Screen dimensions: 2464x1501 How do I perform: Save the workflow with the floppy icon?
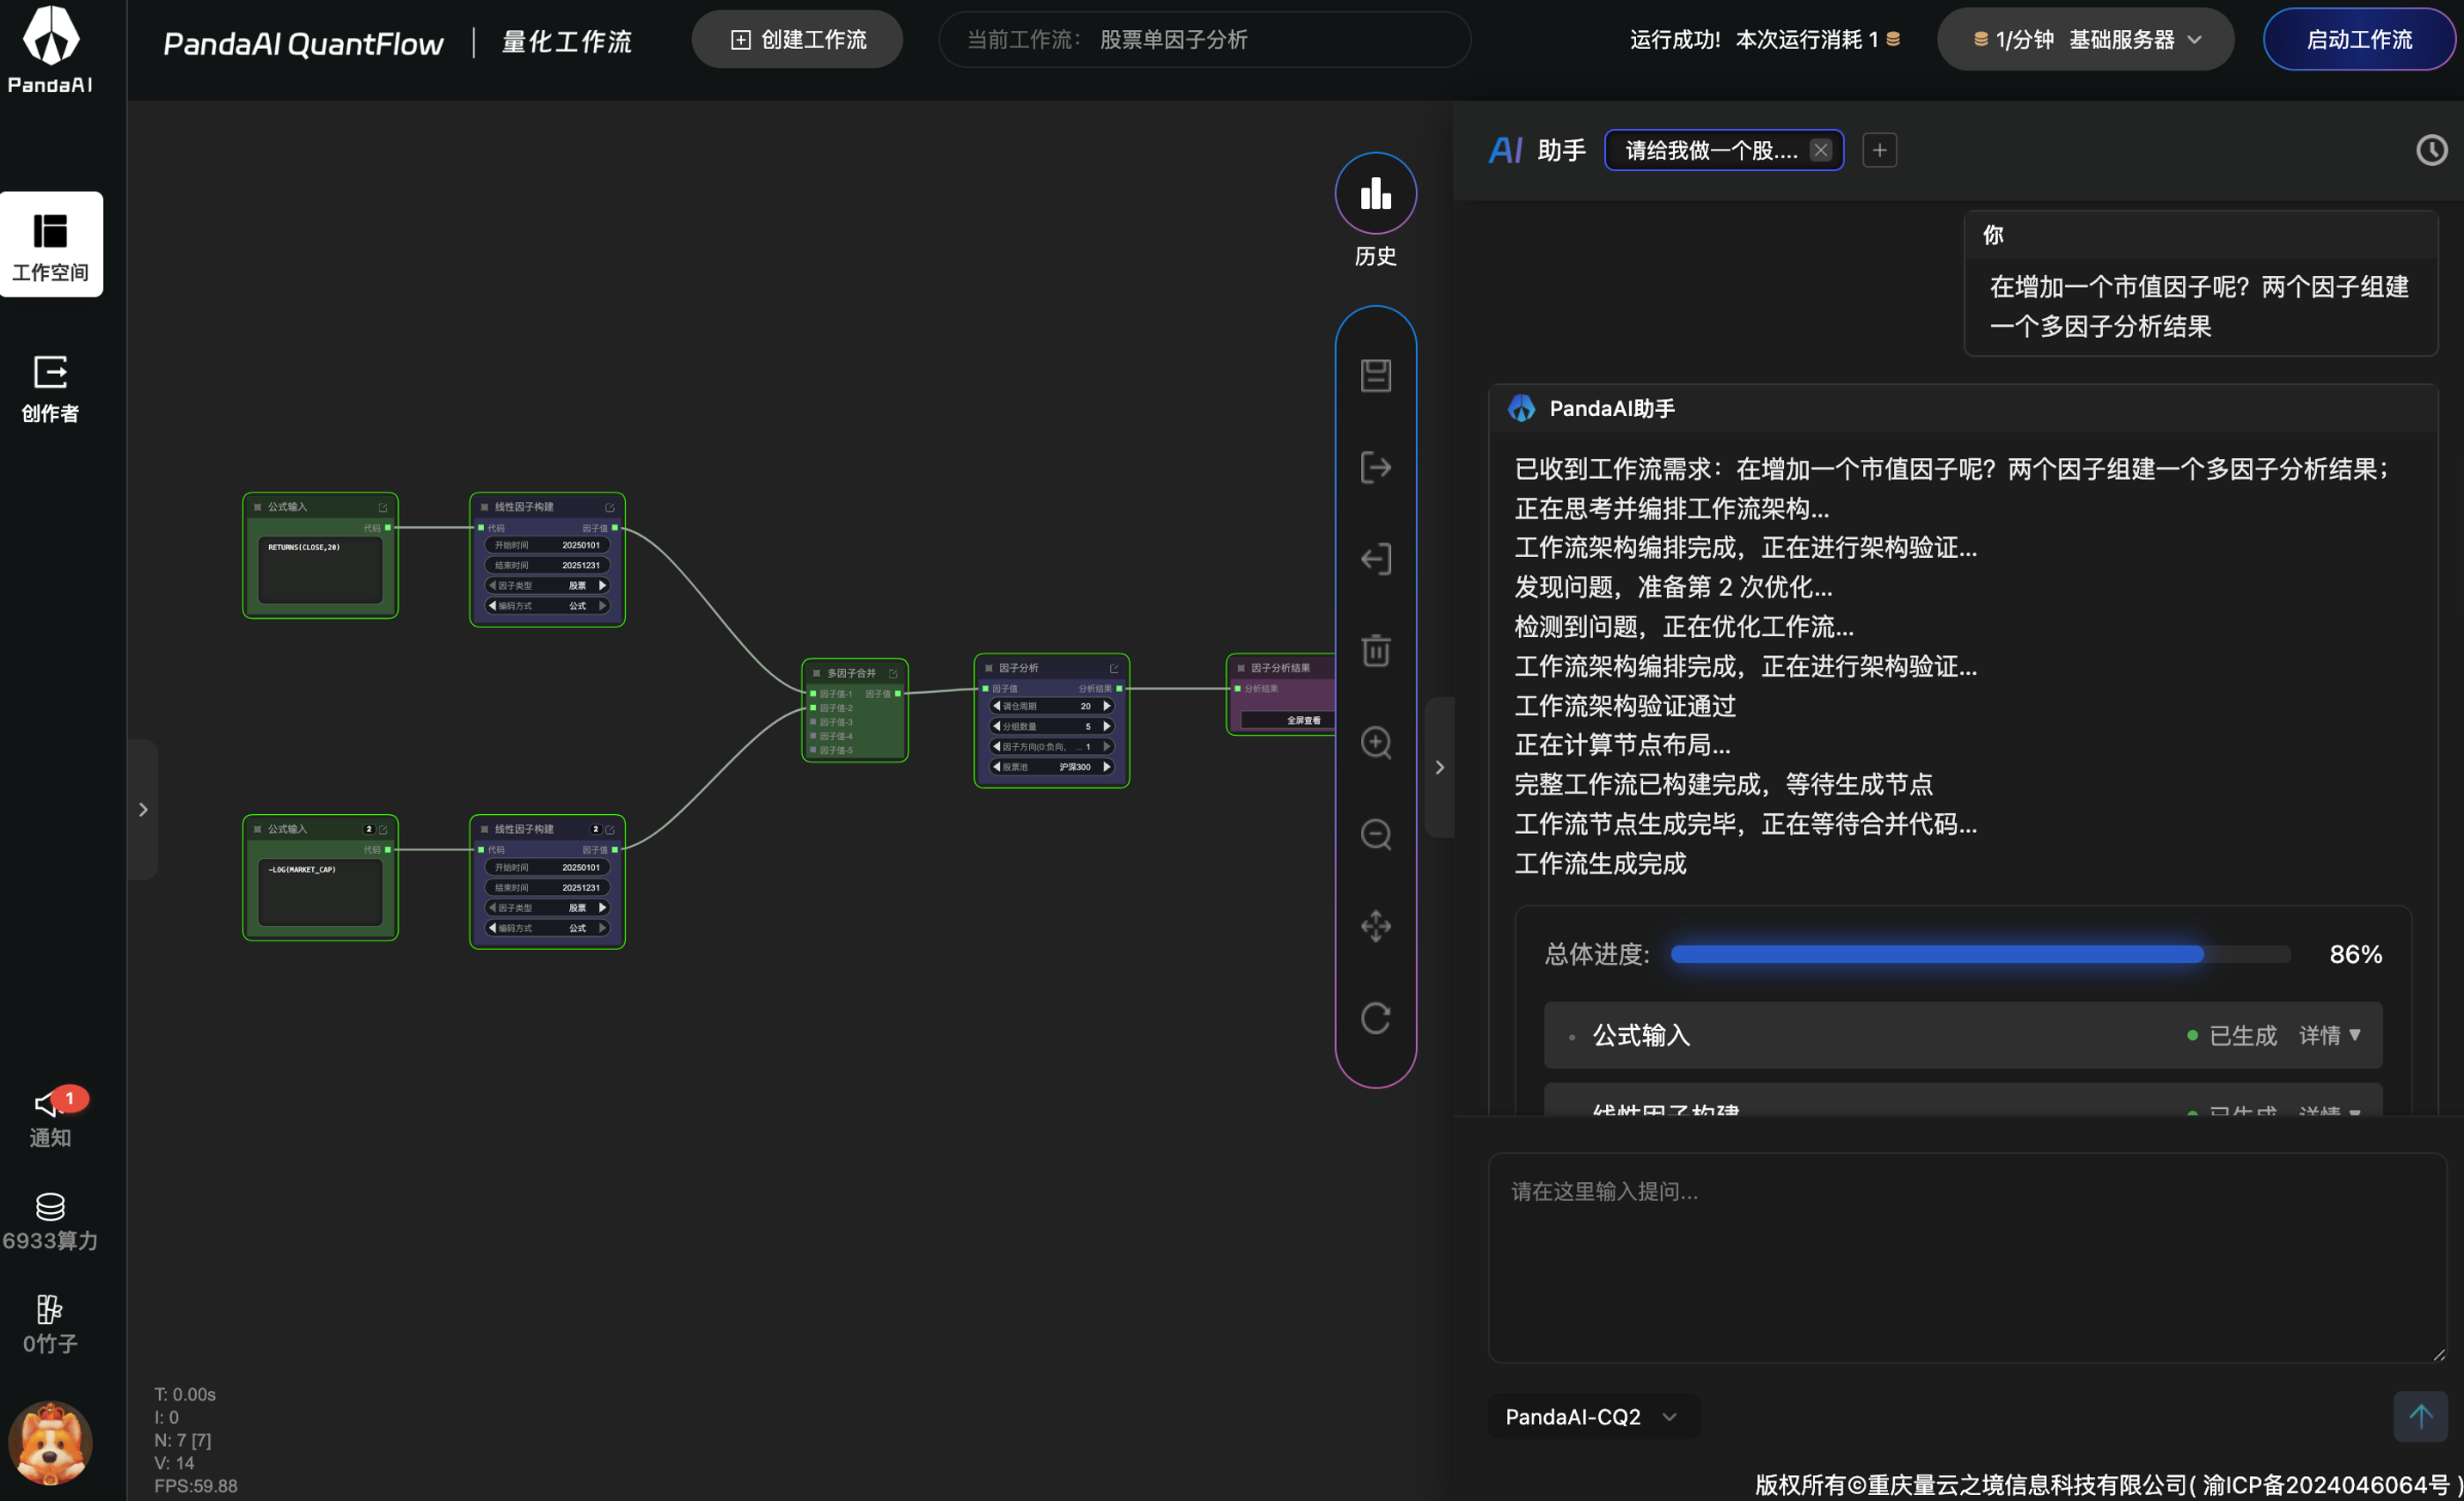(1376, 375)
